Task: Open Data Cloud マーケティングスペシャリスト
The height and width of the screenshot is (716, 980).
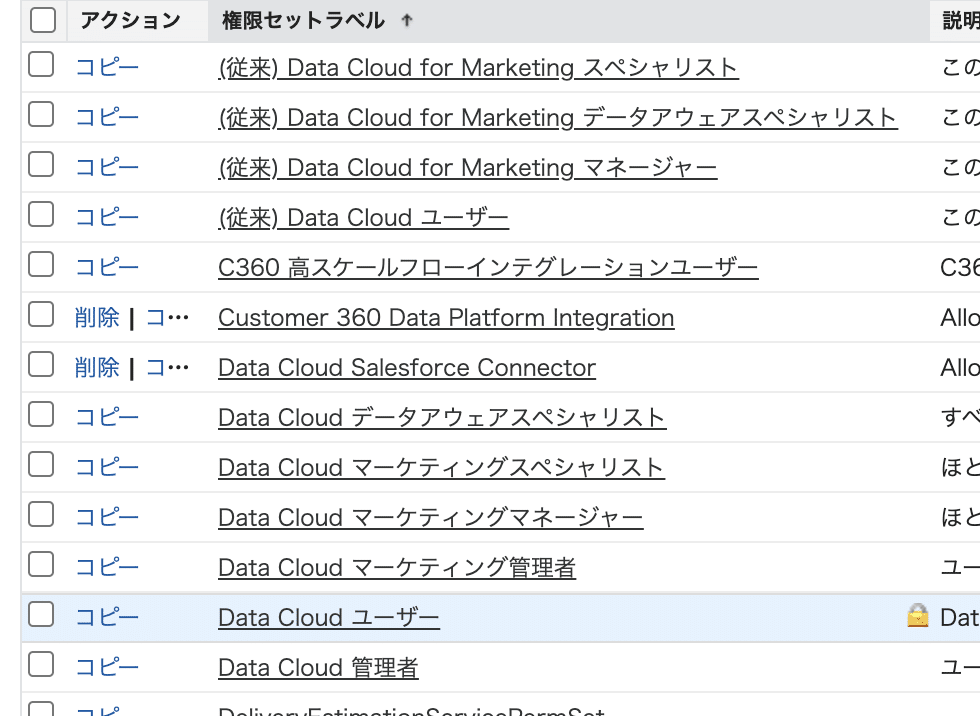Action: pos(441,467)
